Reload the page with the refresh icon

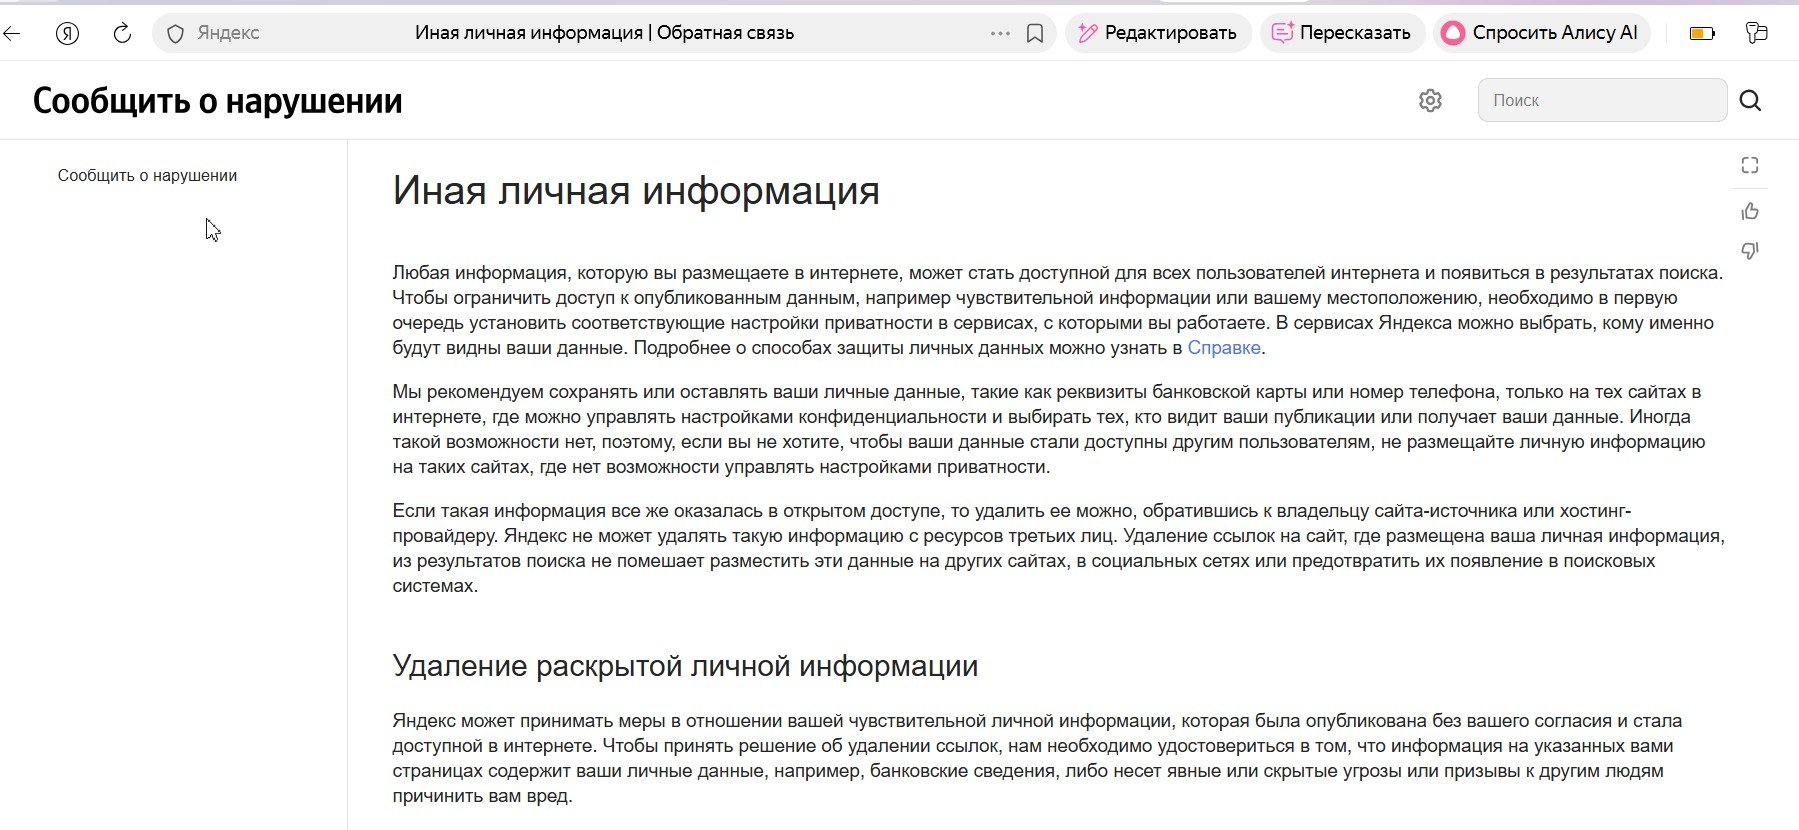[x=122, y=33]
